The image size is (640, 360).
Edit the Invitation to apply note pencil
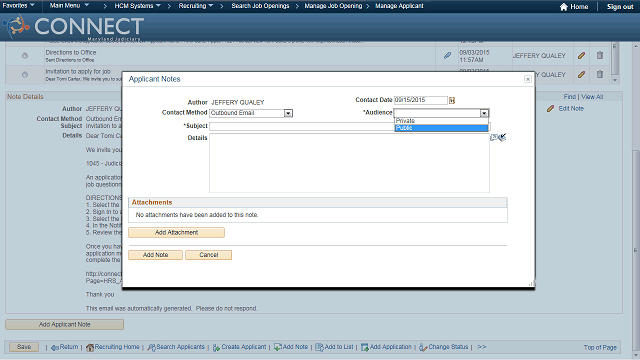point(581,74)
